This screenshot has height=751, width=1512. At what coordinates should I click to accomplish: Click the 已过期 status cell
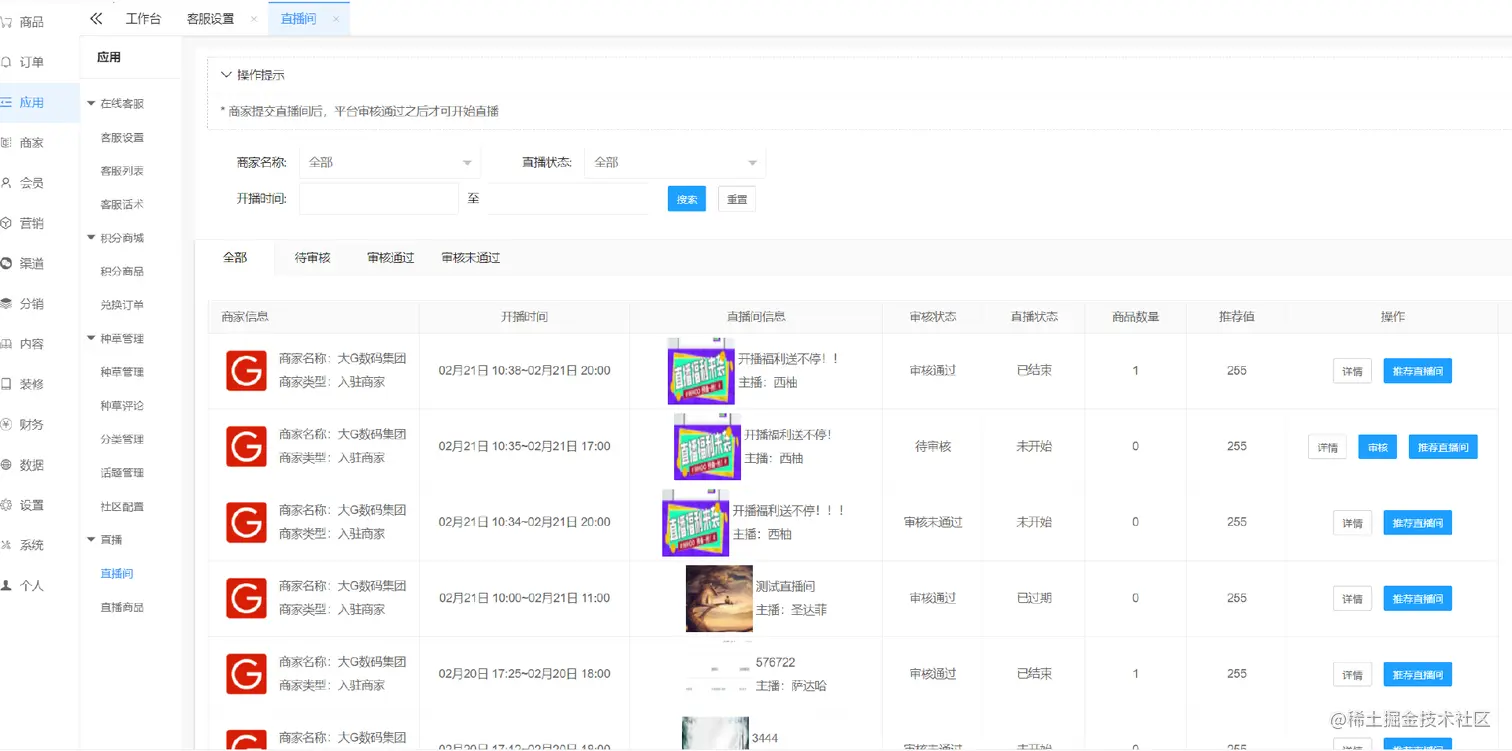pos(1034,599)
